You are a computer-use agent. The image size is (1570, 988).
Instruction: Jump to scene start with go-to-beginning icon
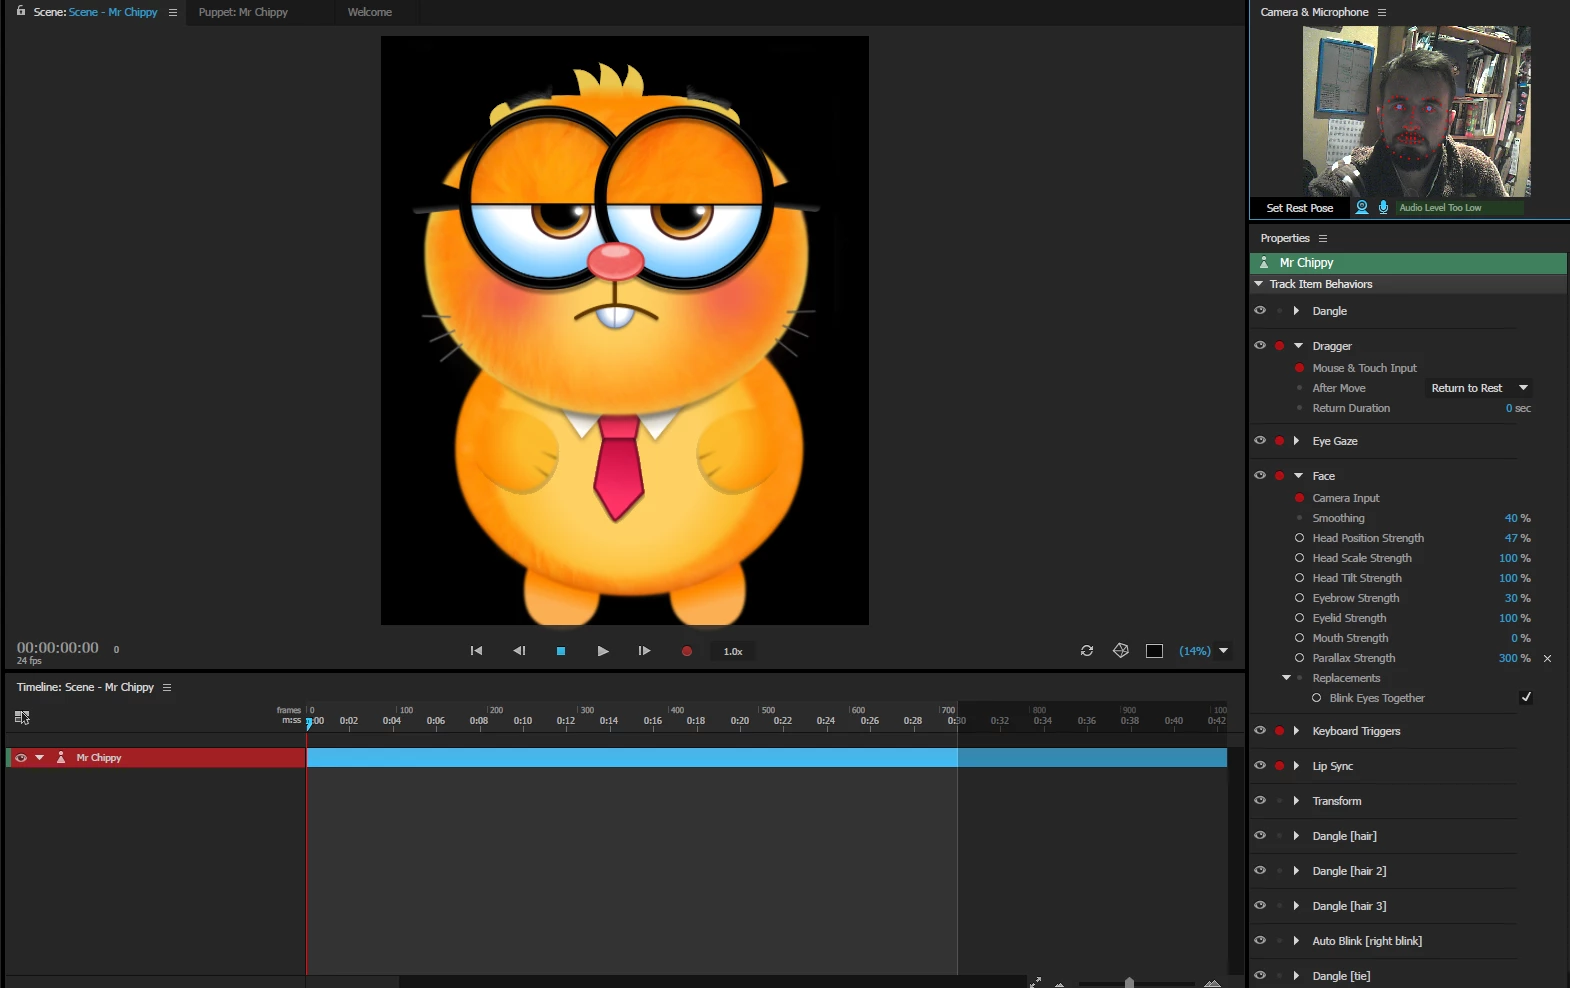477,651
